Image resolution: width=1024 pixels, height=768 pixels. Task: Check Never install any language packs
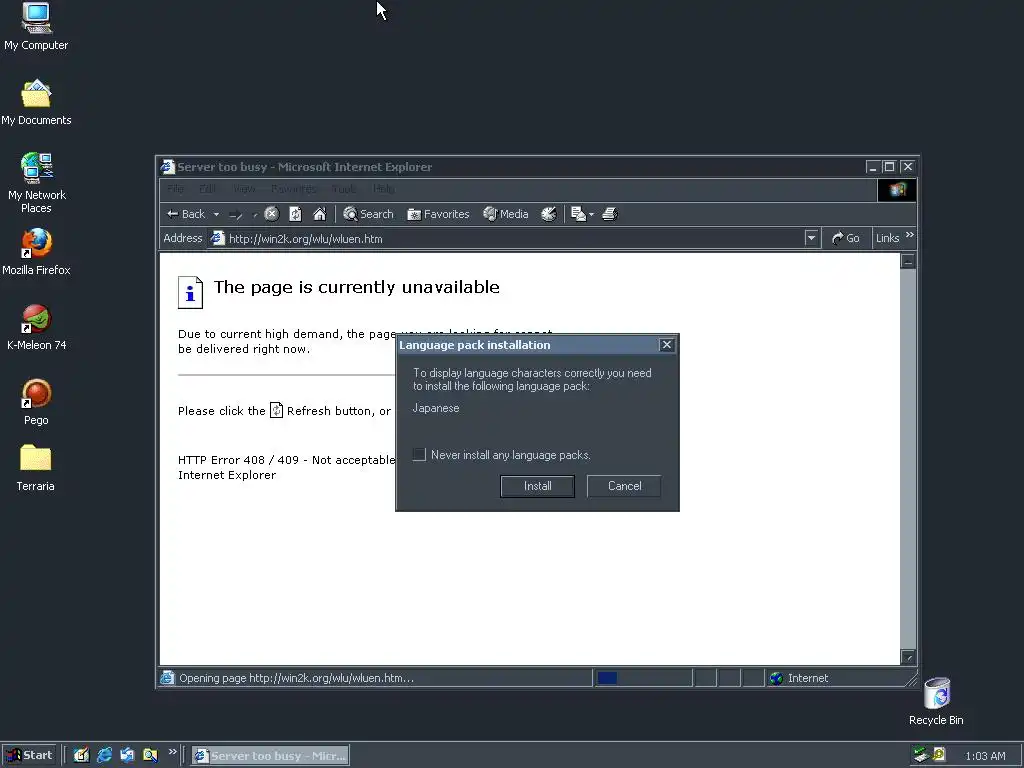click(x=419, y=455)
